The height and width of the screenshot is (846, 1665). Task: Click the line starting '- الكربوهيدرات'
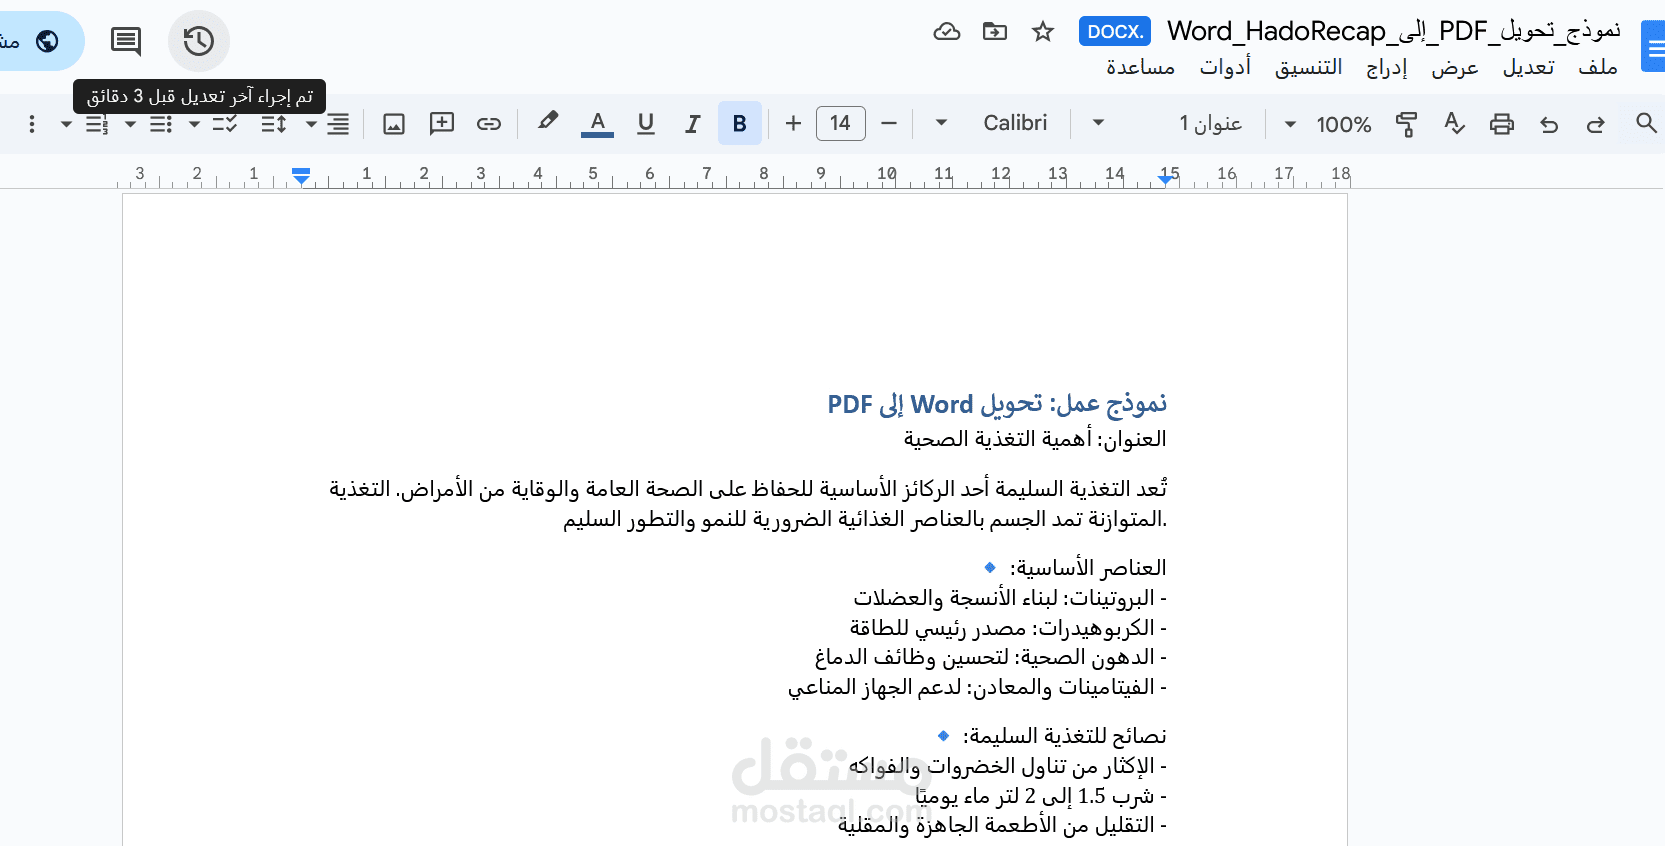pos(1008,628)
